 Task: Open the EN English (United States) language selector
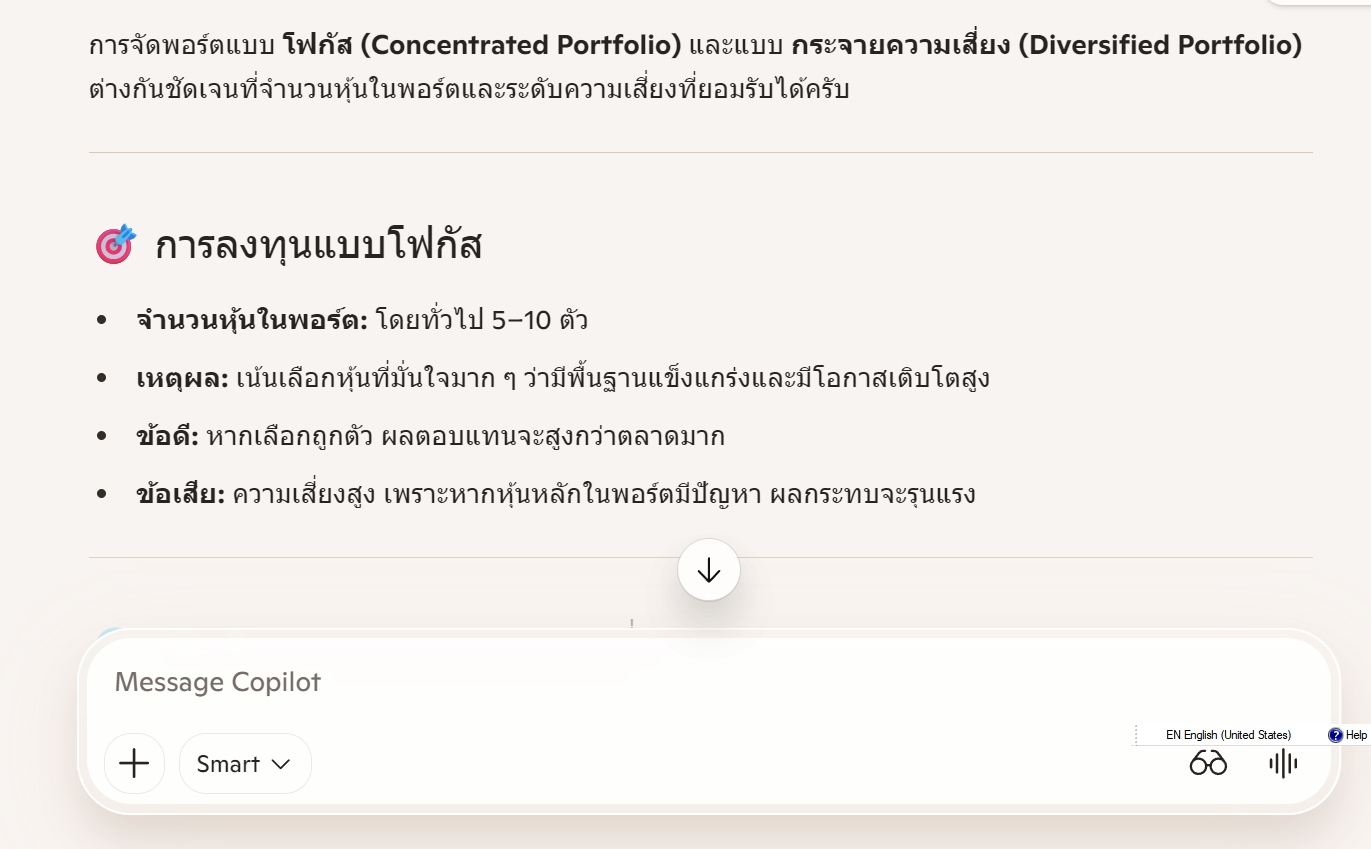[1228, 735]
